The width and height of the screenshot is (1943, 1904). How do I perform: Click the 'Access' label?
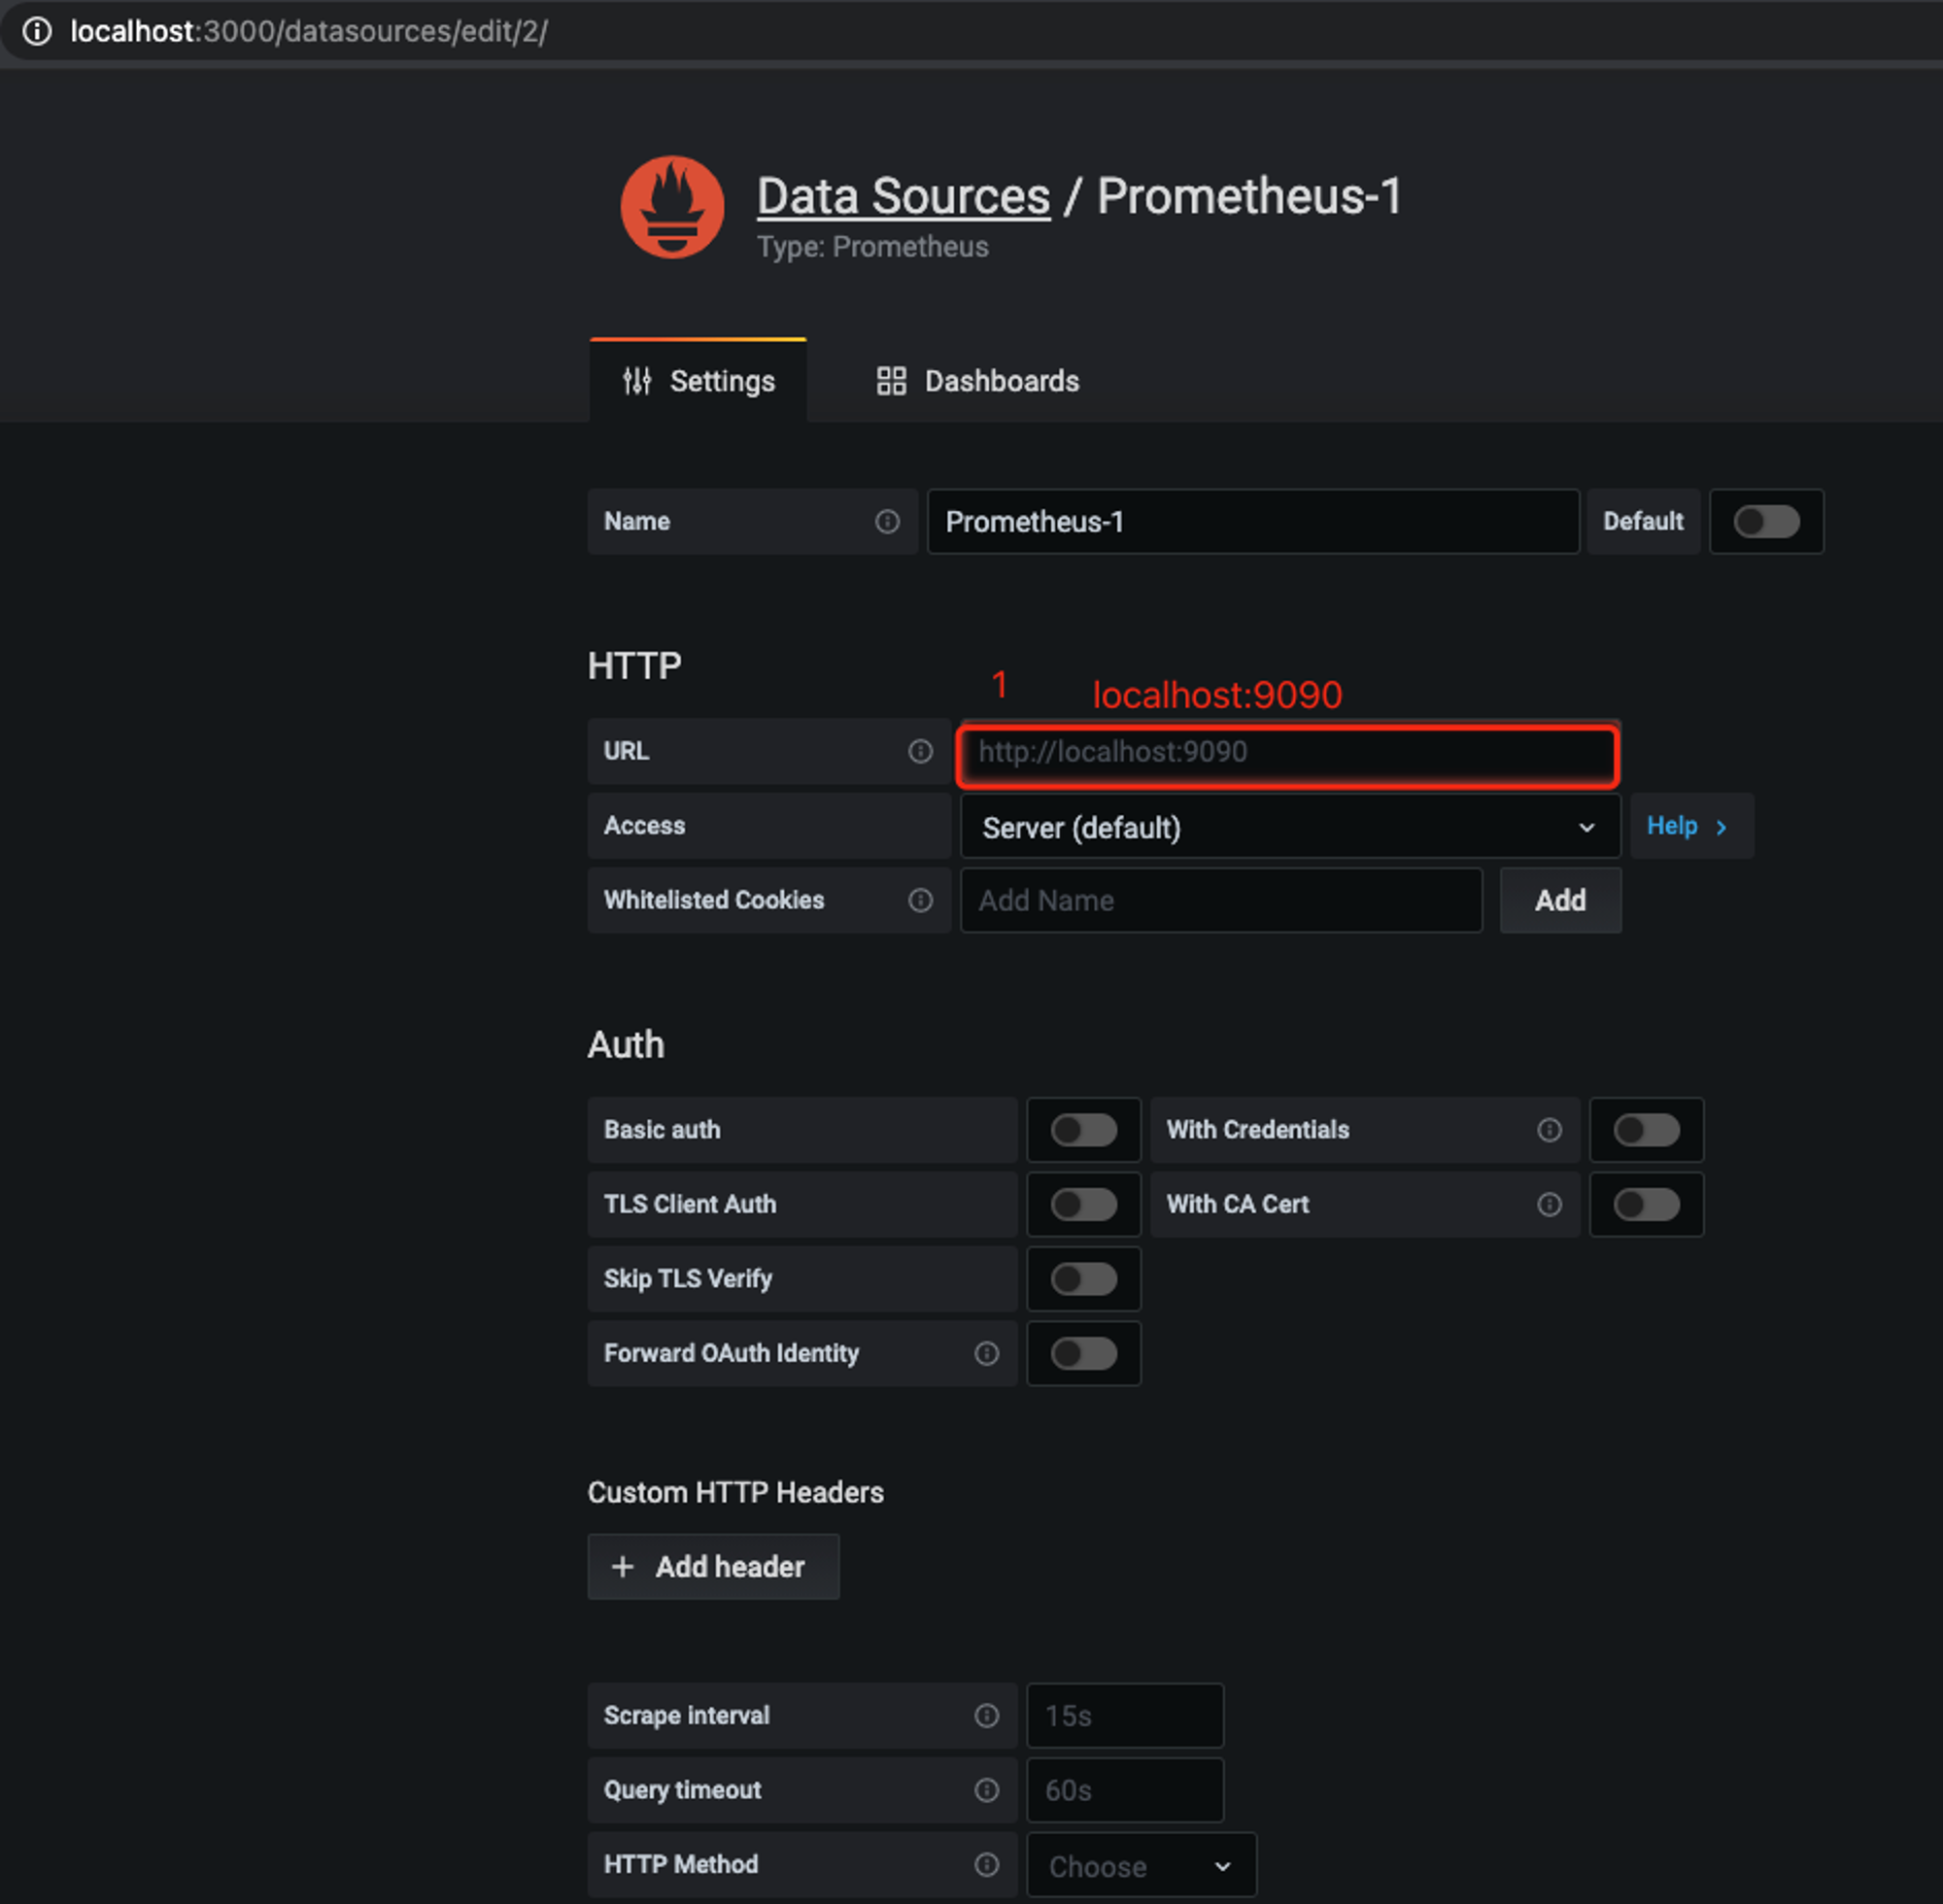(x=644, y=826)
